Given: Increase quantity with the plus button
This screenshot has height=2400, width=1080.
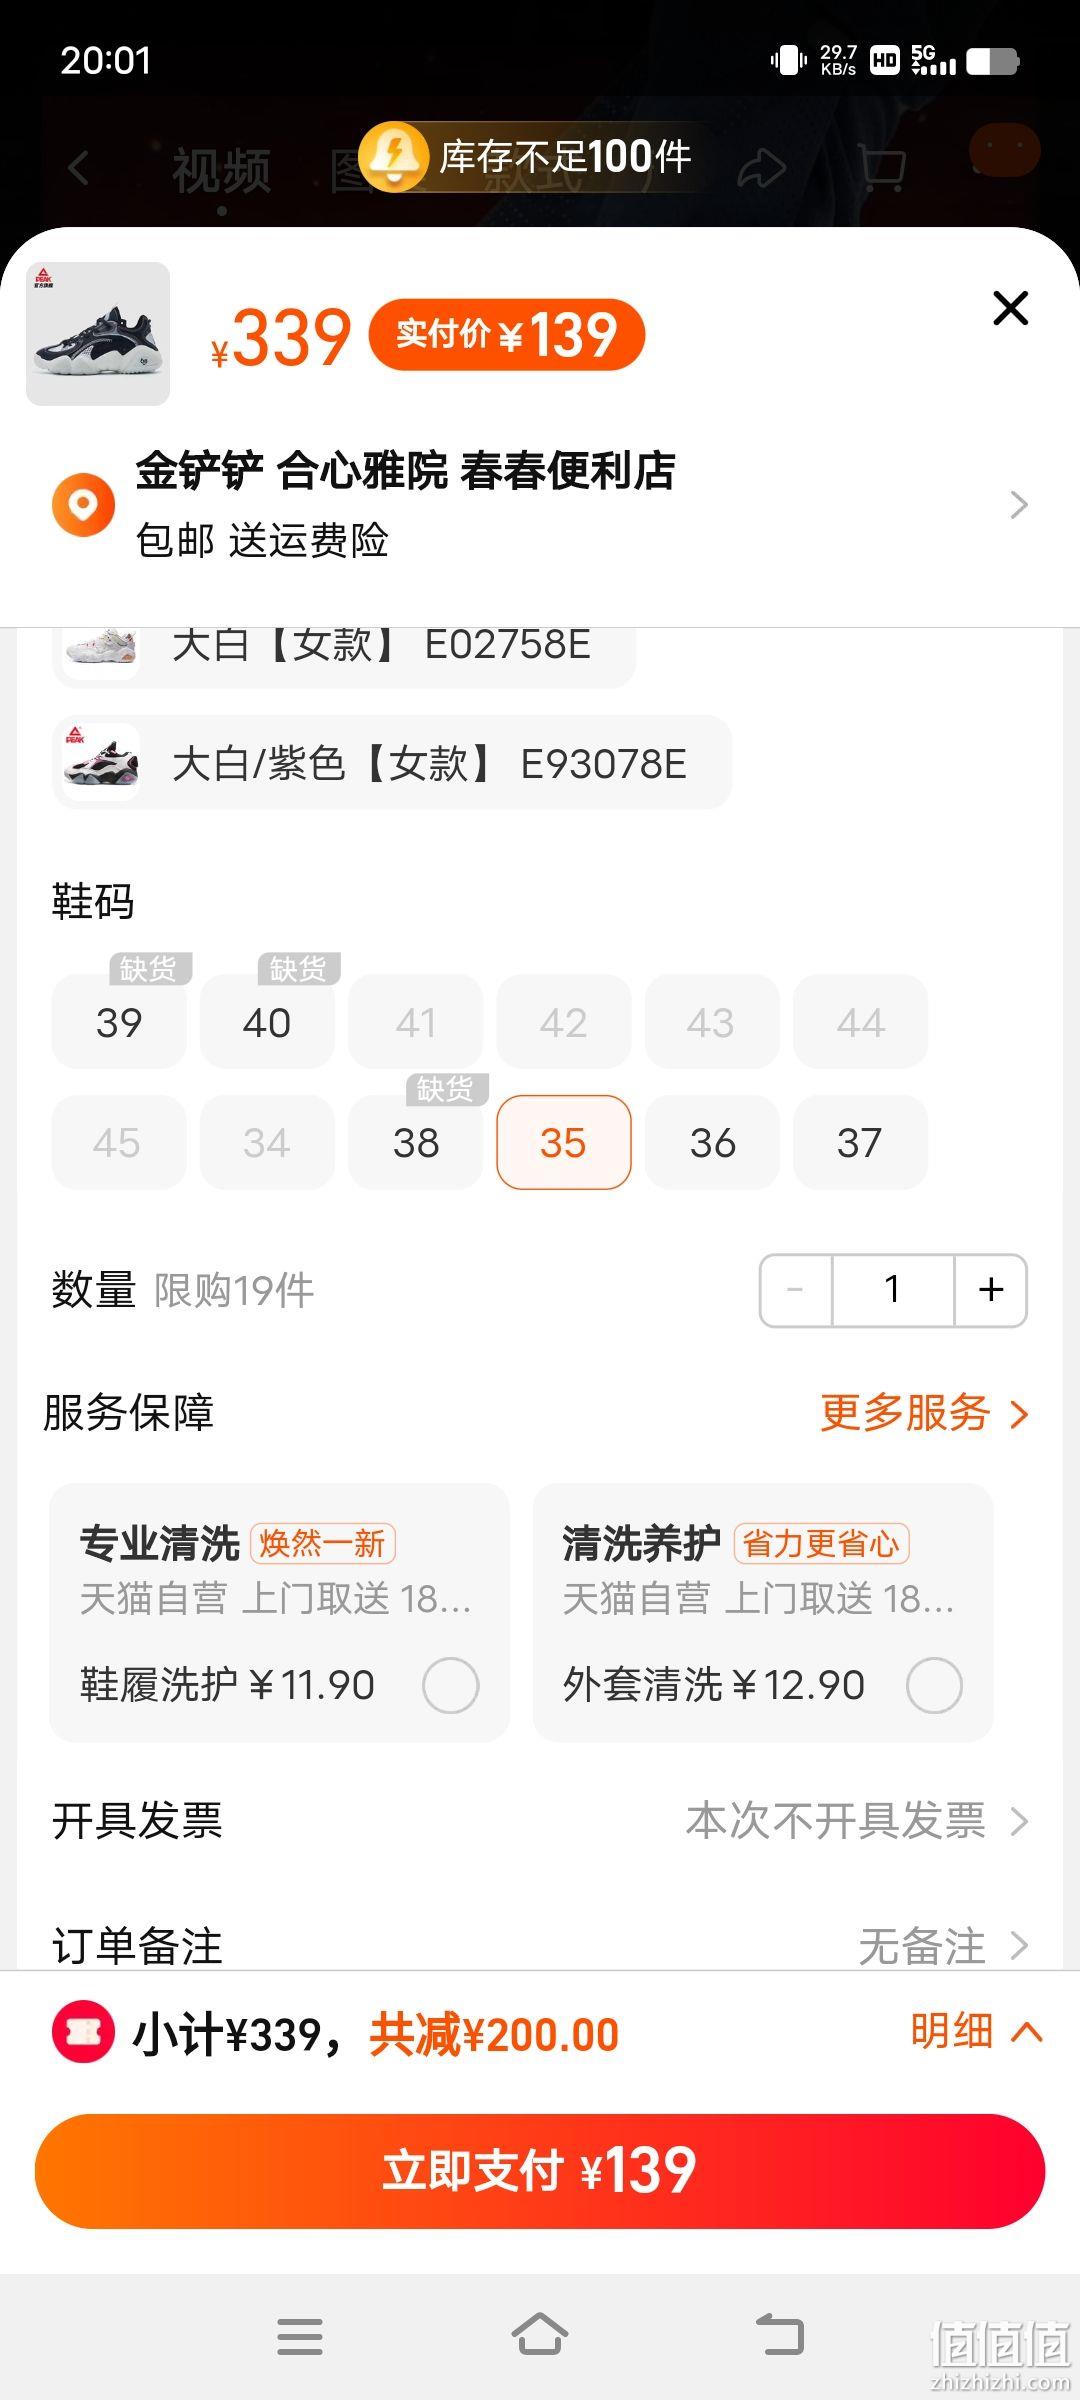Looking at the screenshot, I should pyautogui.click(x=991, y=1290).
